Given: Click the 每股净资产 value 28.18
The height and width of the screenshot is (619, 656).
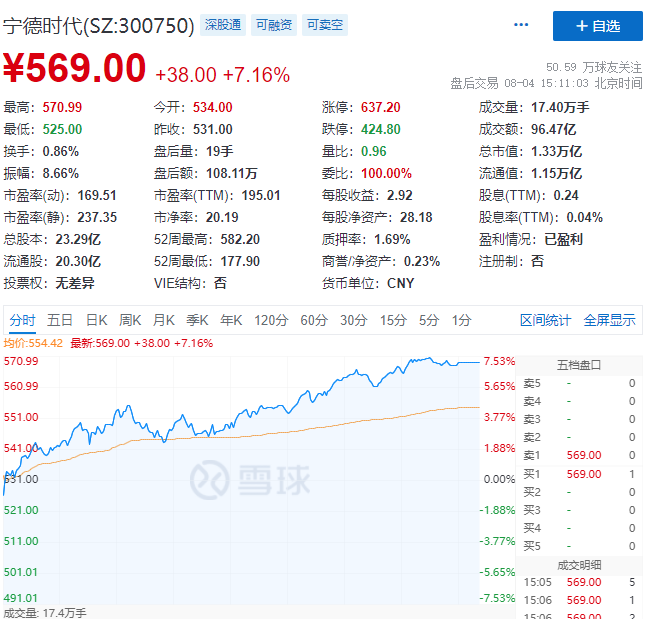Looking at the screenshot, I should click(x=416, y=217).
